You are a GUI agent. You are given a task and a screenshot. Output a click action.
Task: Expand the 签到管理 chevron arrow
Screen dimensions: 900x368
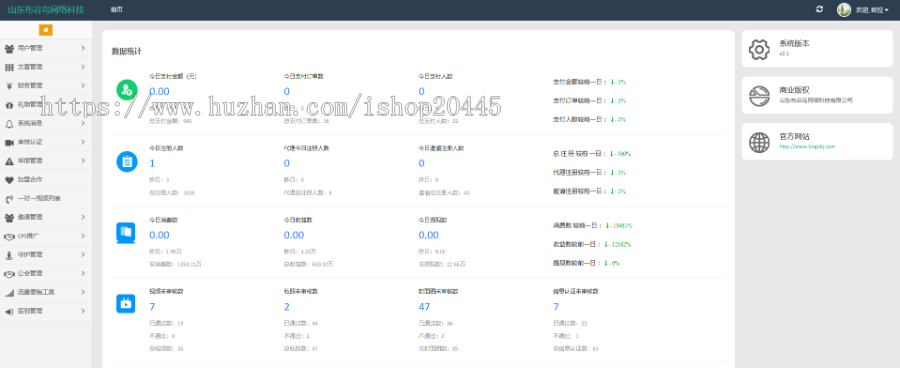click(x=83, y=311)
